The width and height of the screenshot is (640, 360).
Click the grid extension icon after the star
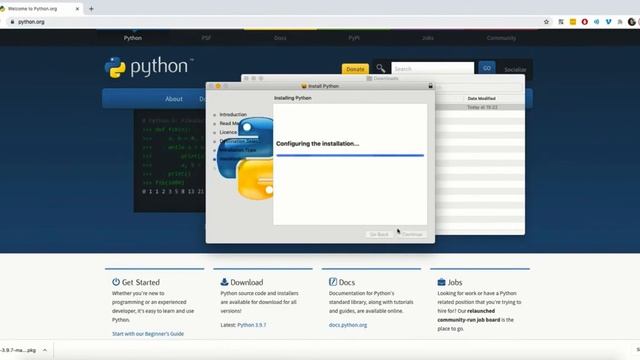point(561,22)
